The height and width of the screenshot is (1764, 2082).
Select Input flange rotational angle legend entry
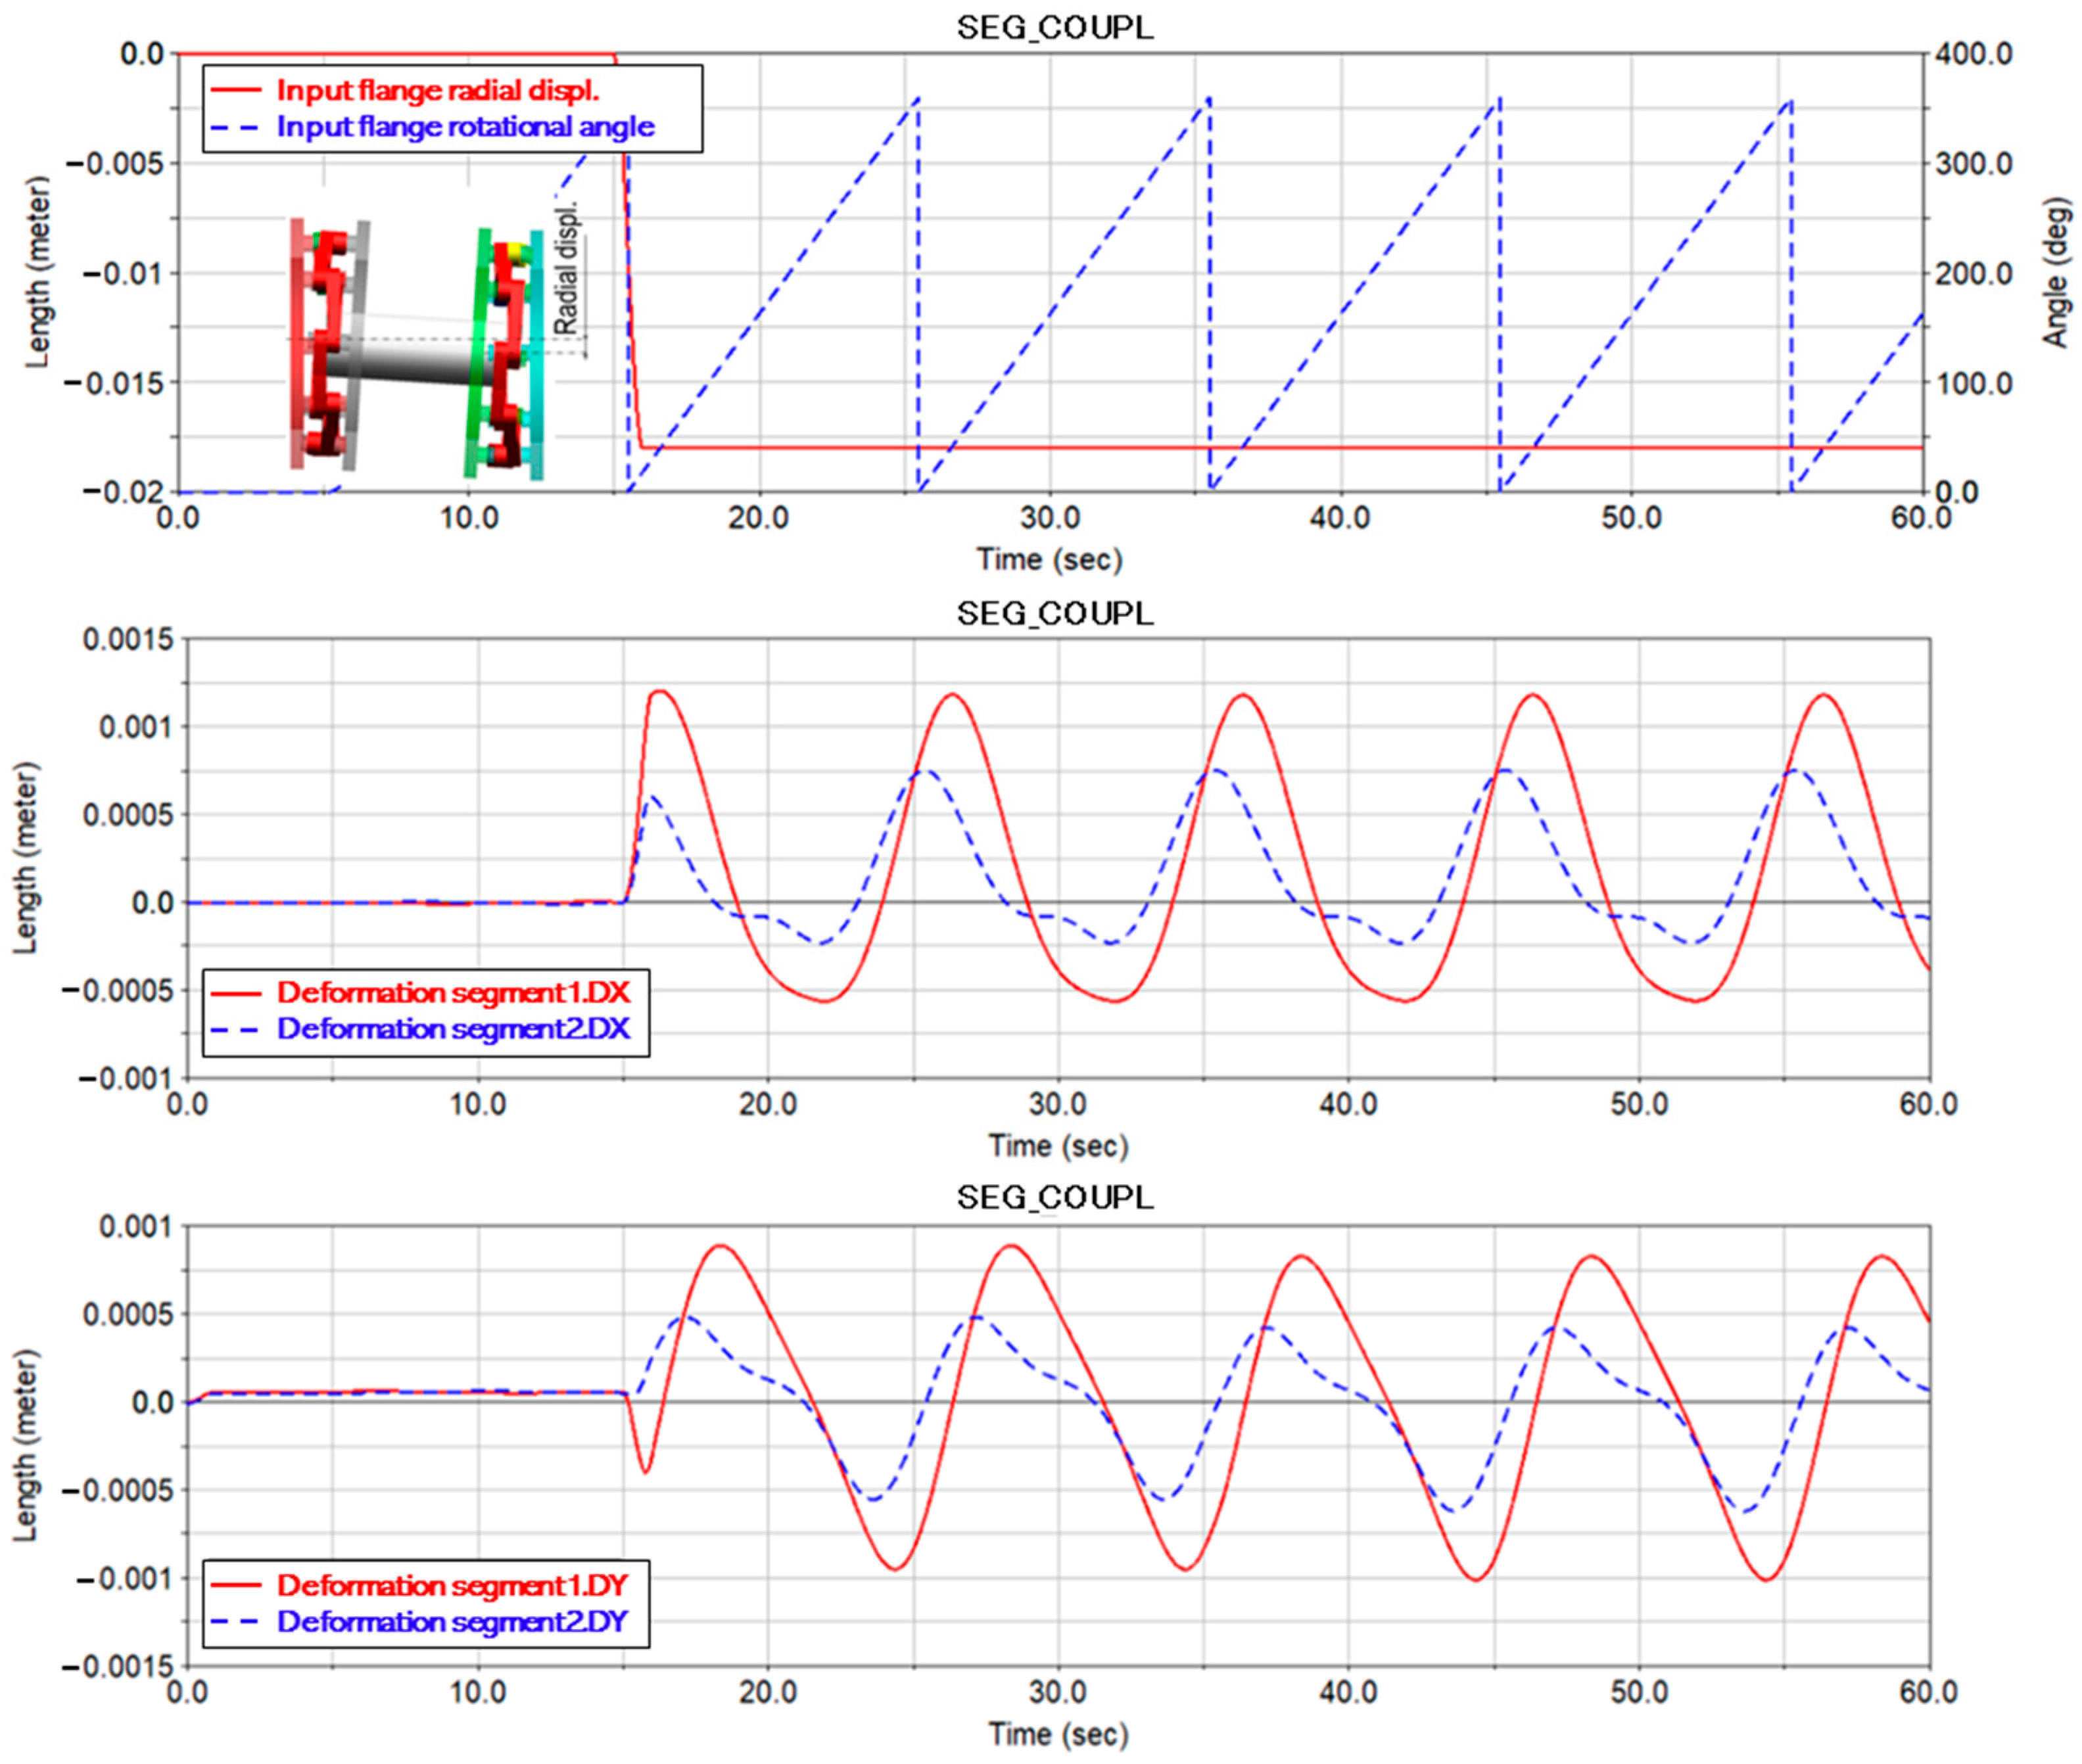(465, 127)
